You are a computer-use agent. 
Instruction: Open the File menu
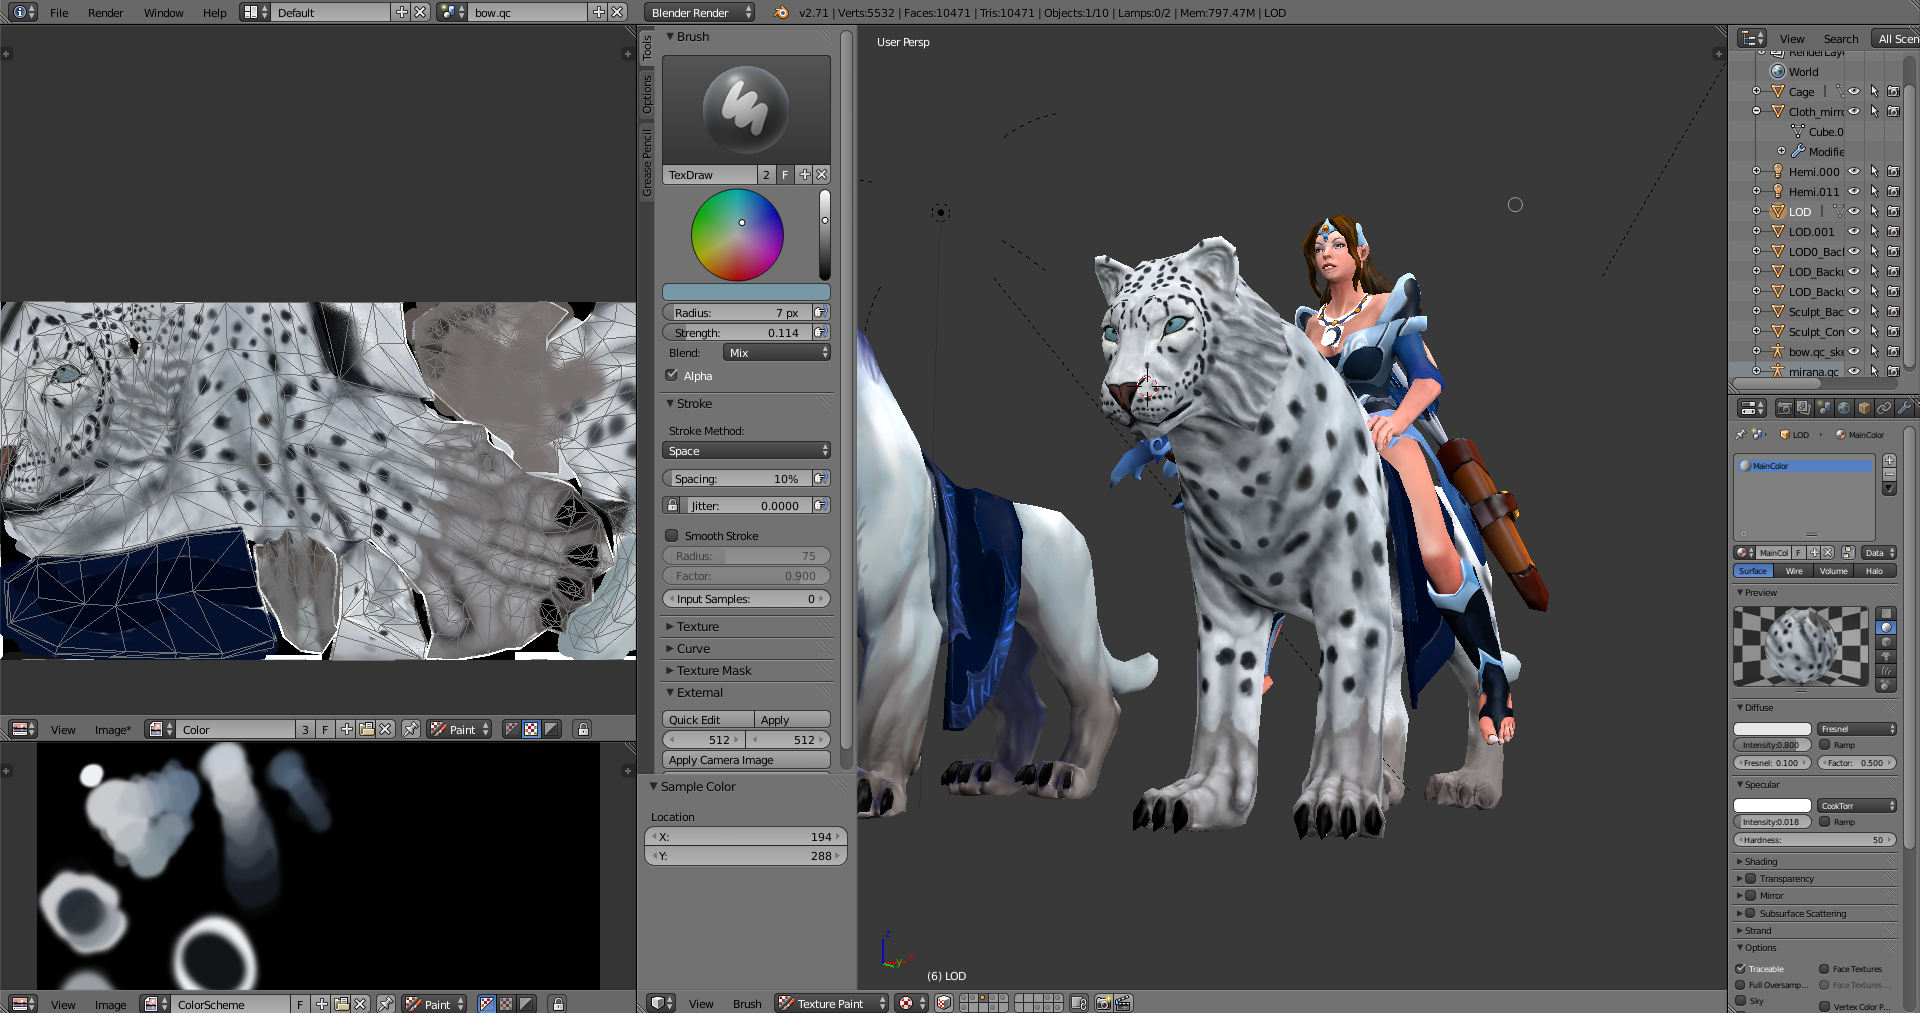(59, 13)
